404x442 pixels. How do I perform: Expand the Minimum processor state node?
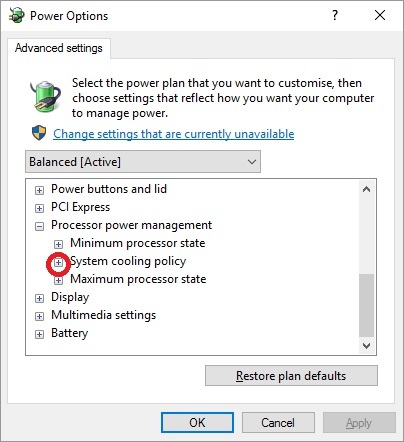coord(58,244)
